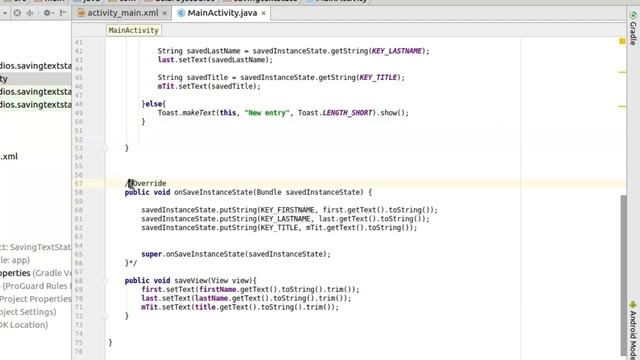Click the Gradle elephant icon
Image resolution: width=640 pixels, height=360 pixels.
(x=633, y=16)
